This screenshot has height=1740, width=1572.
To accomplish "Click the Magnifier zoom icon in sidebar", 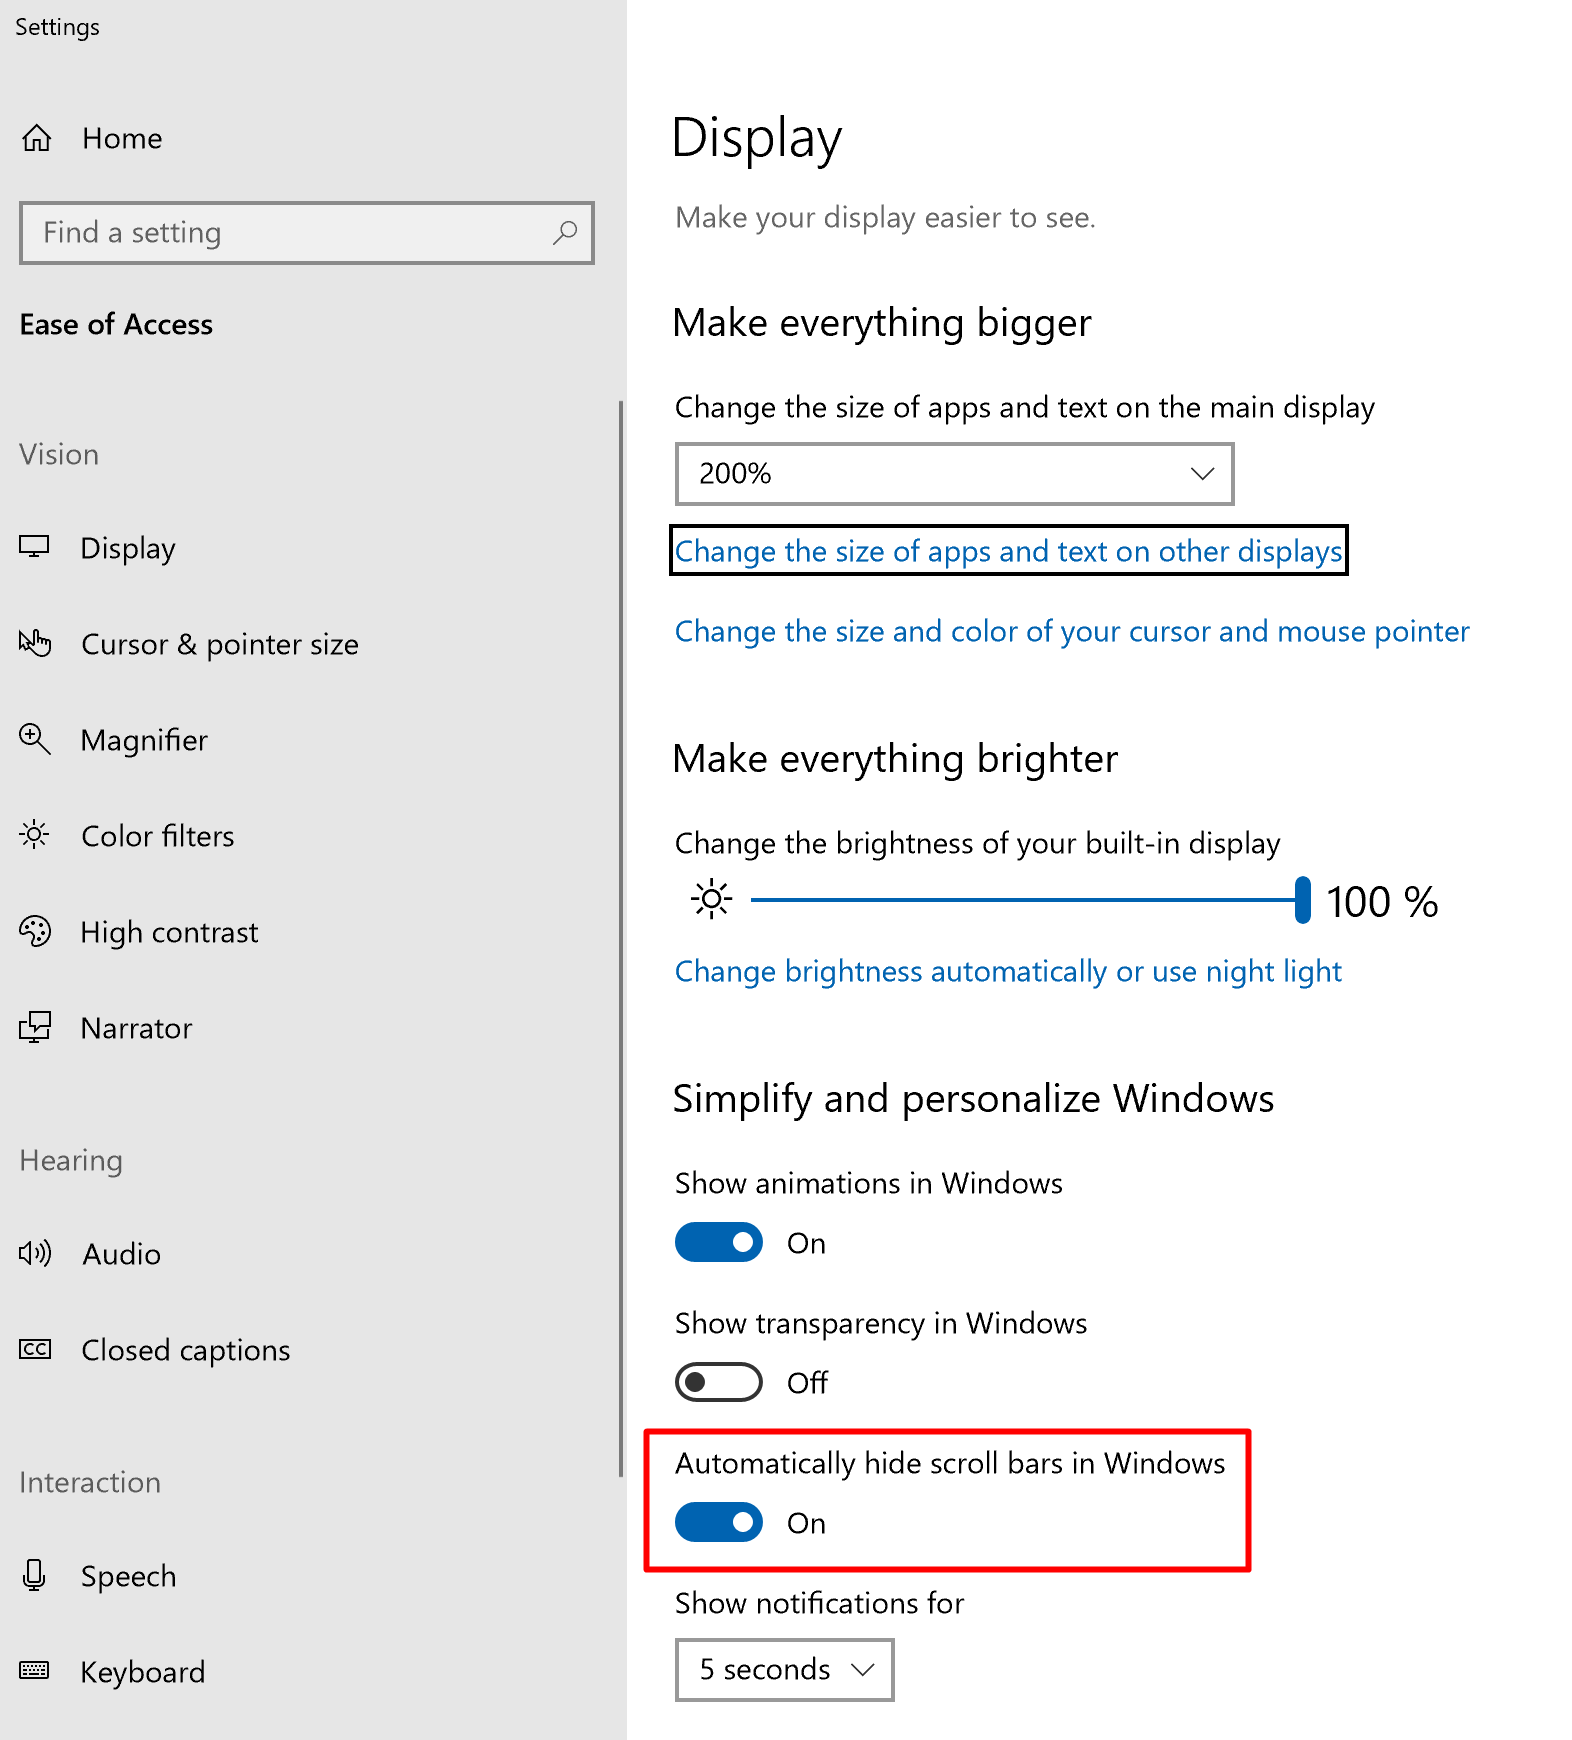I will coord(35,739).
